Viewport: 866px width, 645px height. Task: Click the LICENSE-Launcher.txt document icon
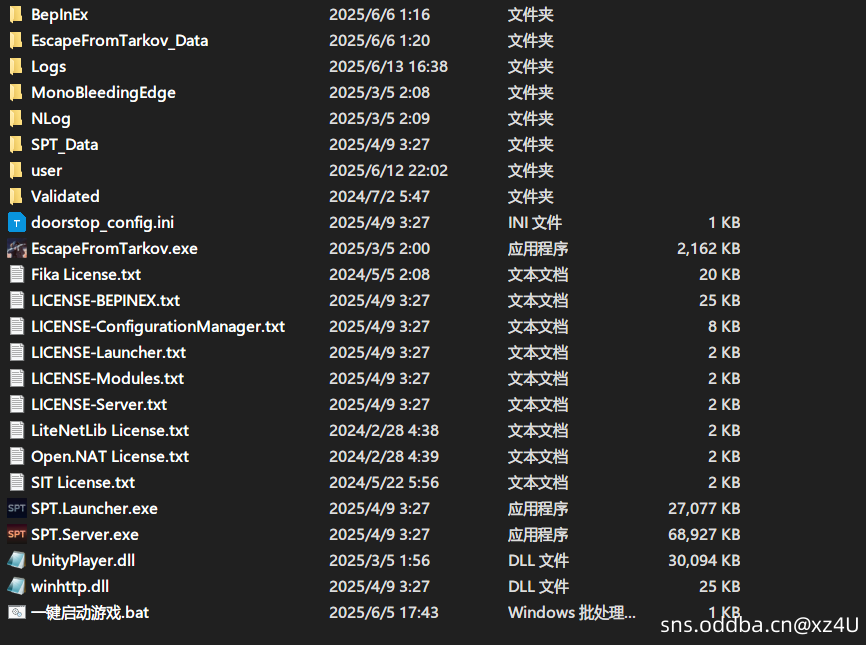click(x=17, y=352)
